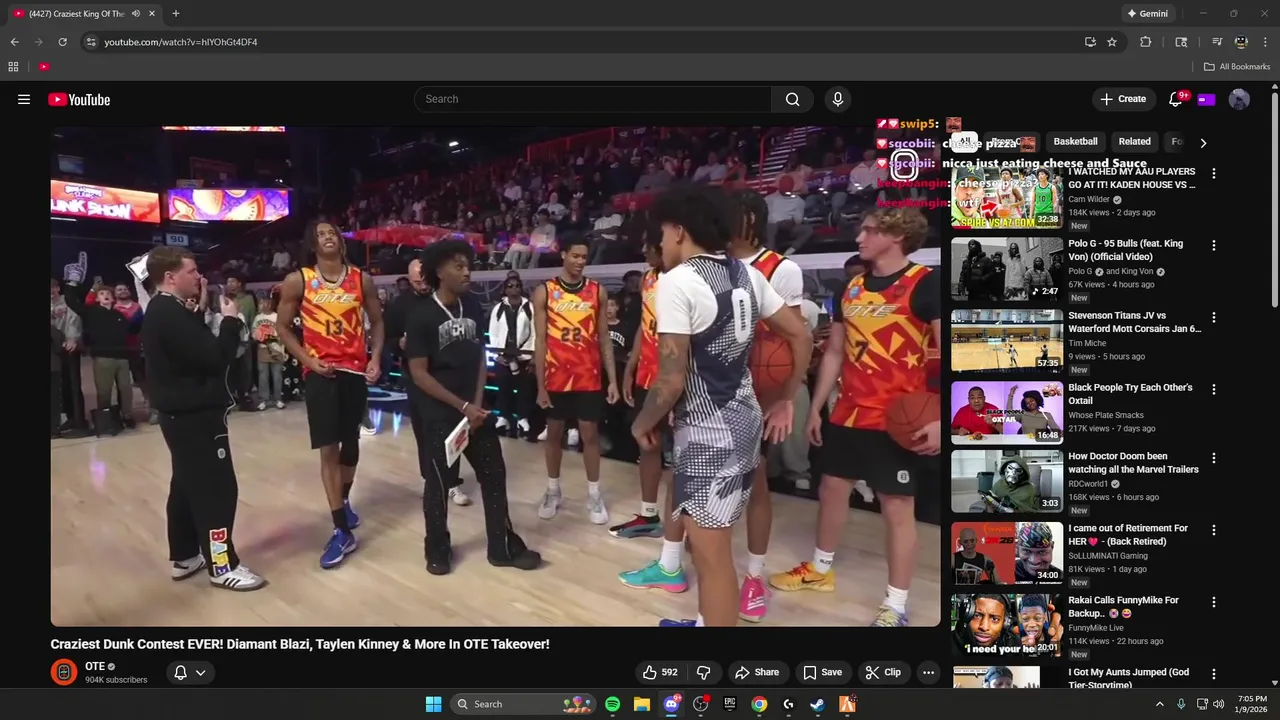
Task: Open Chrome profile avatar in toolbar
Action: [1241, 42]
